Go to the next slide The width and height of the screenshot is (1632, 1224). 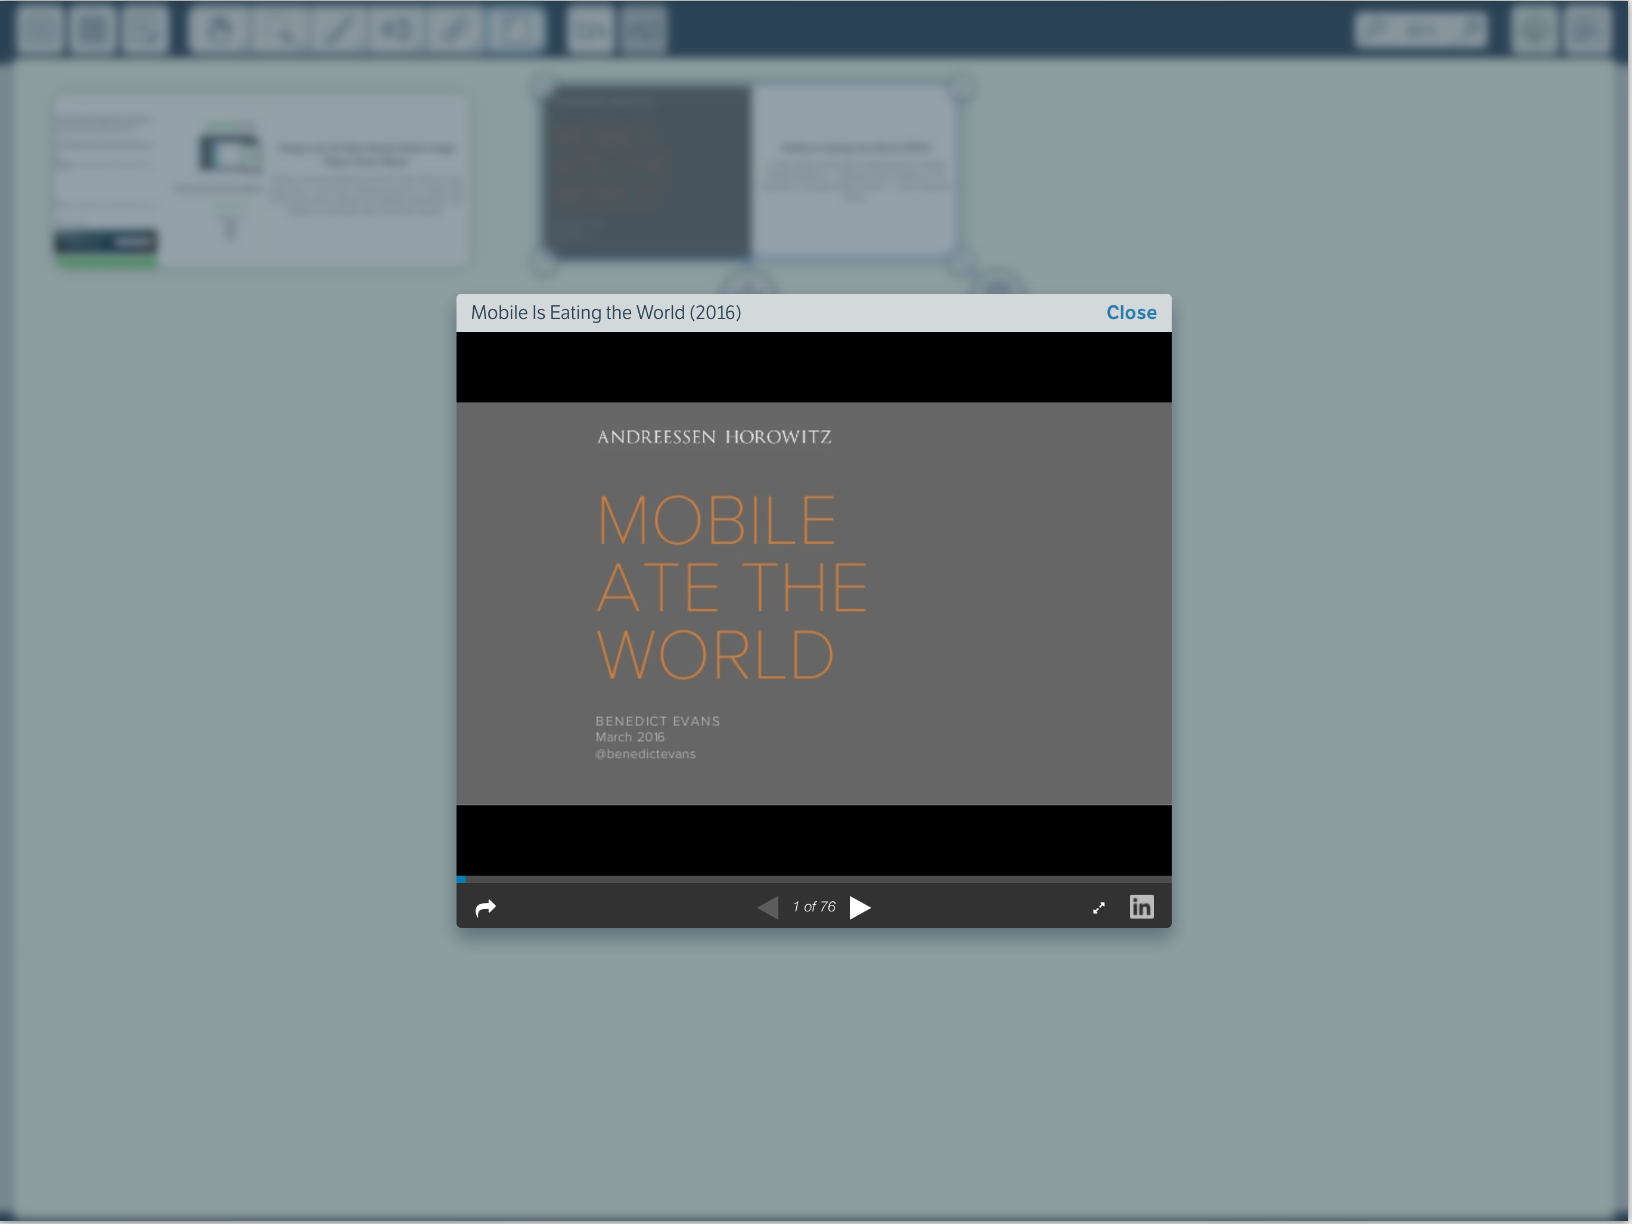click(860, 907)
